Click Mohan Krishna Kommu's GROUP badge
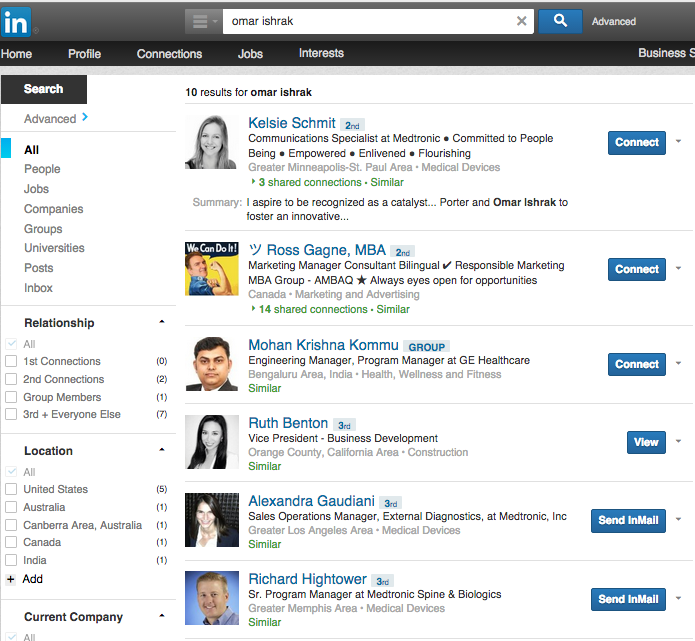Image resolution: width=695 pixels, height=641 pixels. click(426, 346)
